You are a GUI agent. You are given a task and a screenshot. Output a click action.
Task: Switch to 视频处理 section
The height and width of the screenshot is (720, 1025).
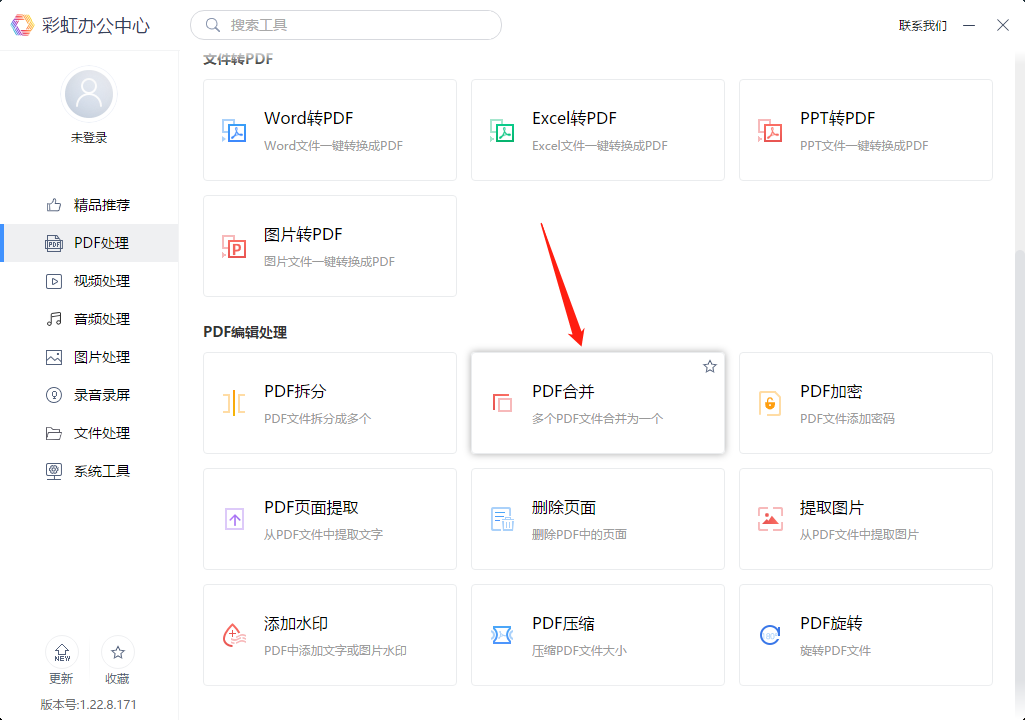[x=89, y=281]
